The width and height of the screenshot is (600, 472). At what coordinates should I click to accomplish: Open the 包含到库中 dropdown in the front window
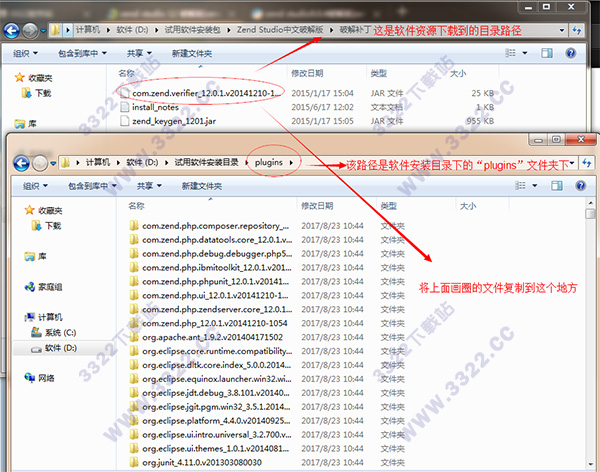pyautogui.click(x=92, y=186)
